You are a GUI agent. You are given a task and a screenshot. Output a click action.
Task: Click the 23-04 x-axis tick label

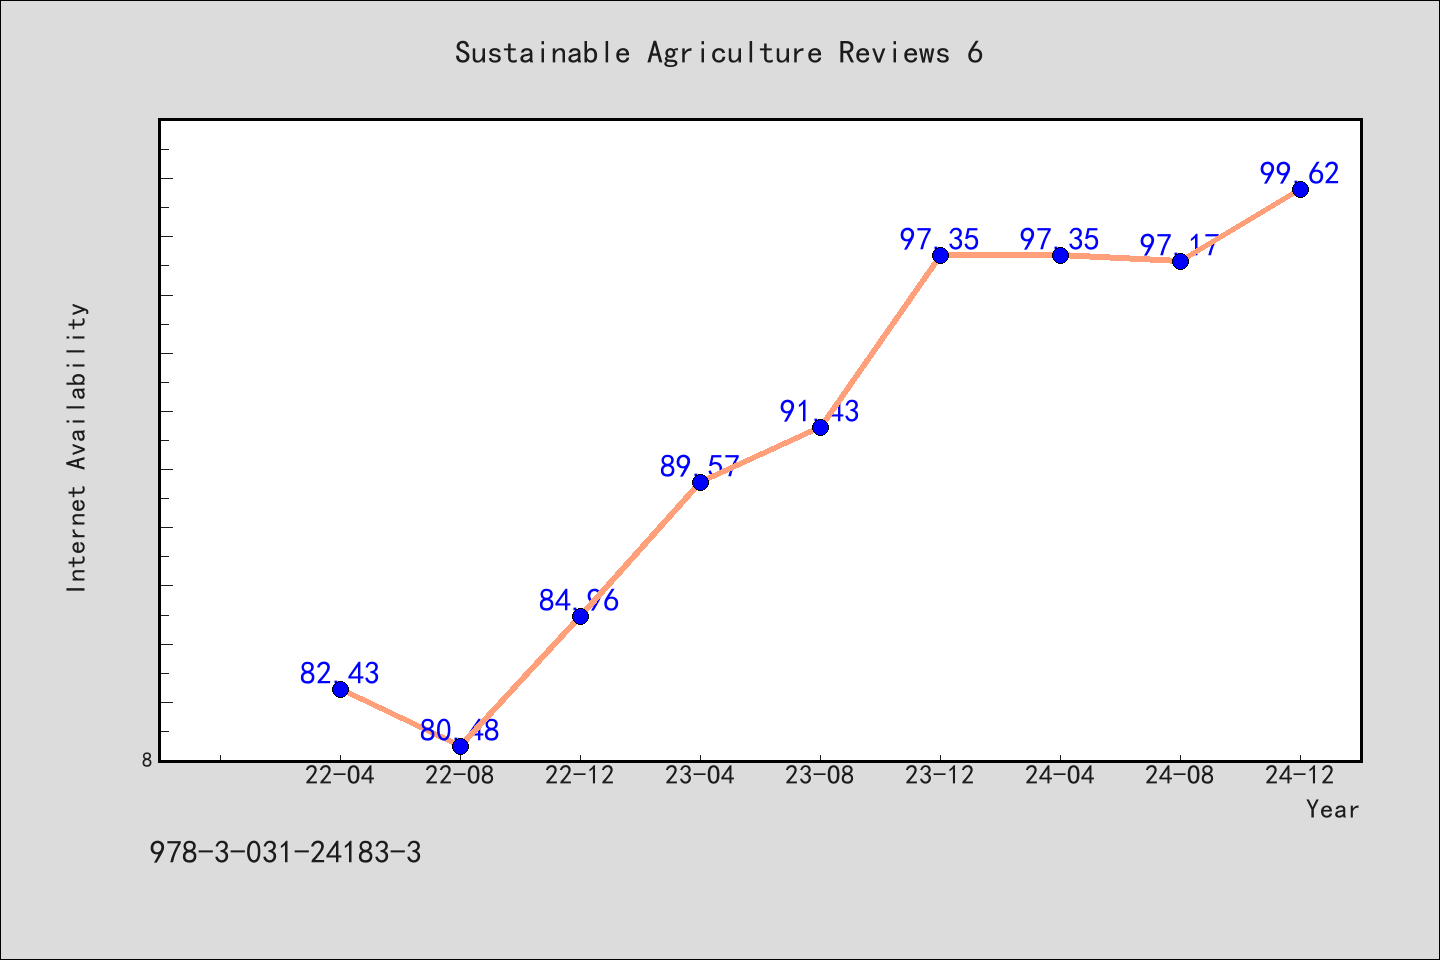[700, 776]
